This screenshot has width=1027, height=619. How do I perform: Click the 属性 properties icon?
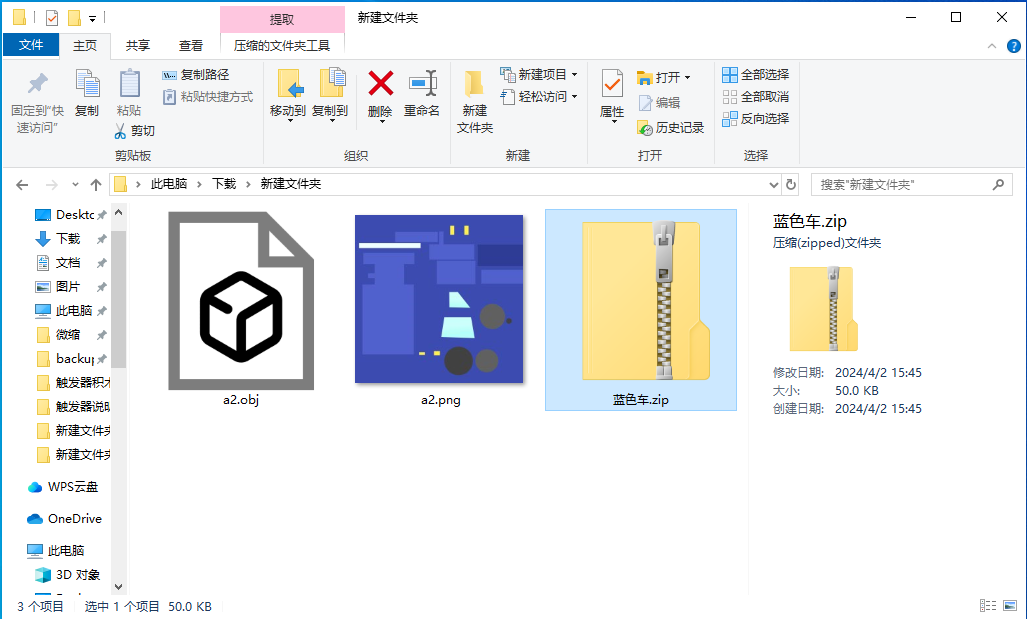(612, 85)
